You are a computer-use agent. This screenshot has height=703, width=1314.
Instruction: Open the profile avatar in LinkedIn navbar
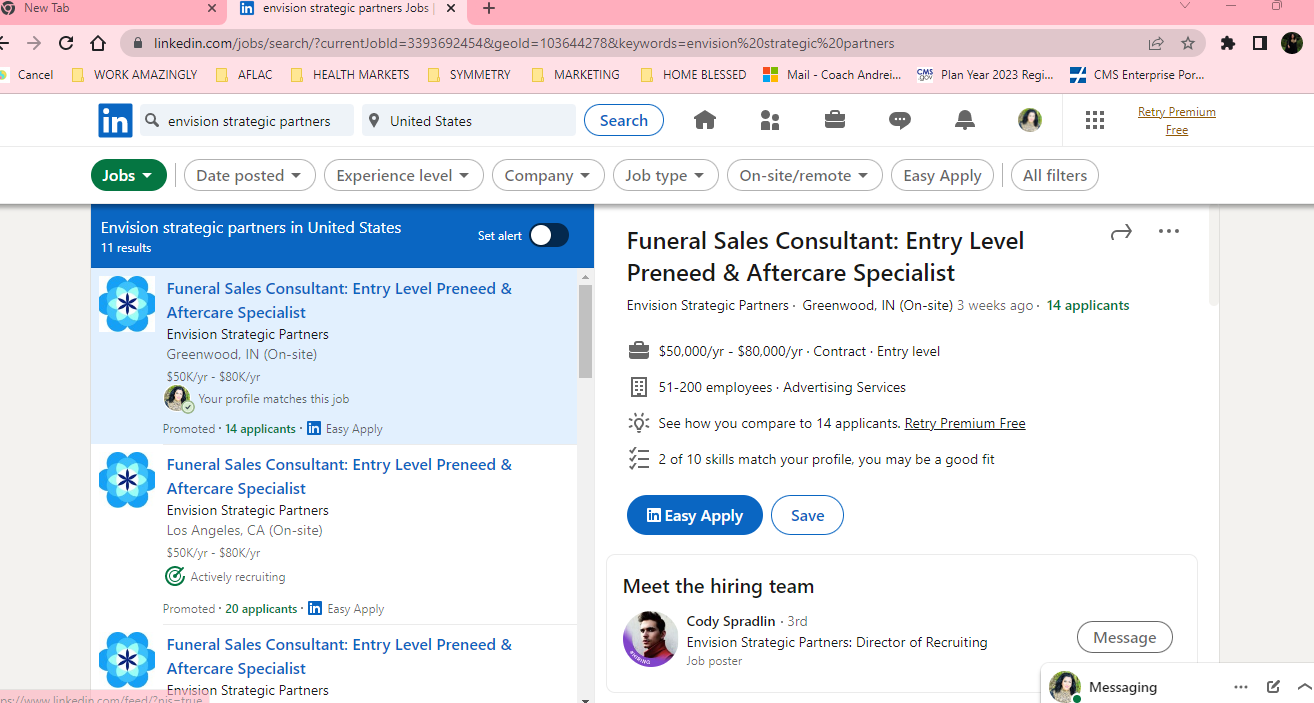1030,120
